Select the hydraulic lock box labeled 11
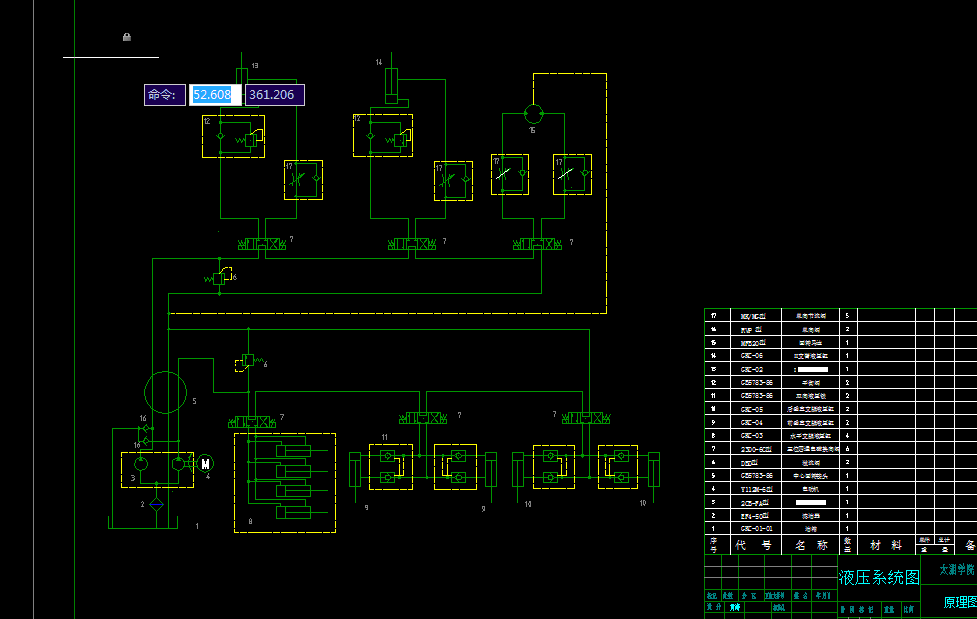 click(x=391, y=467)
